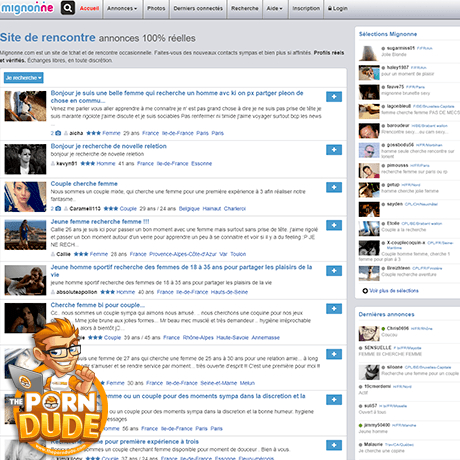This screenshot has width=460, height=460.
Task: Click plus button on aicha's listing
Action: pos(334,97)
